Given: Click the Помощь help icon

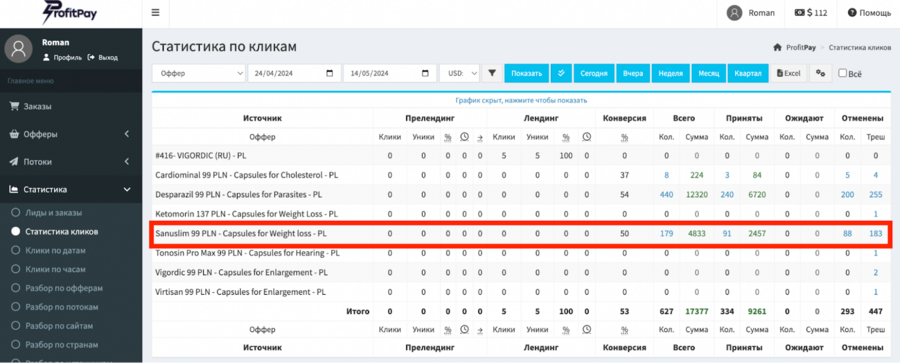Looking at the screenshot, I should [x=852, y=13].
